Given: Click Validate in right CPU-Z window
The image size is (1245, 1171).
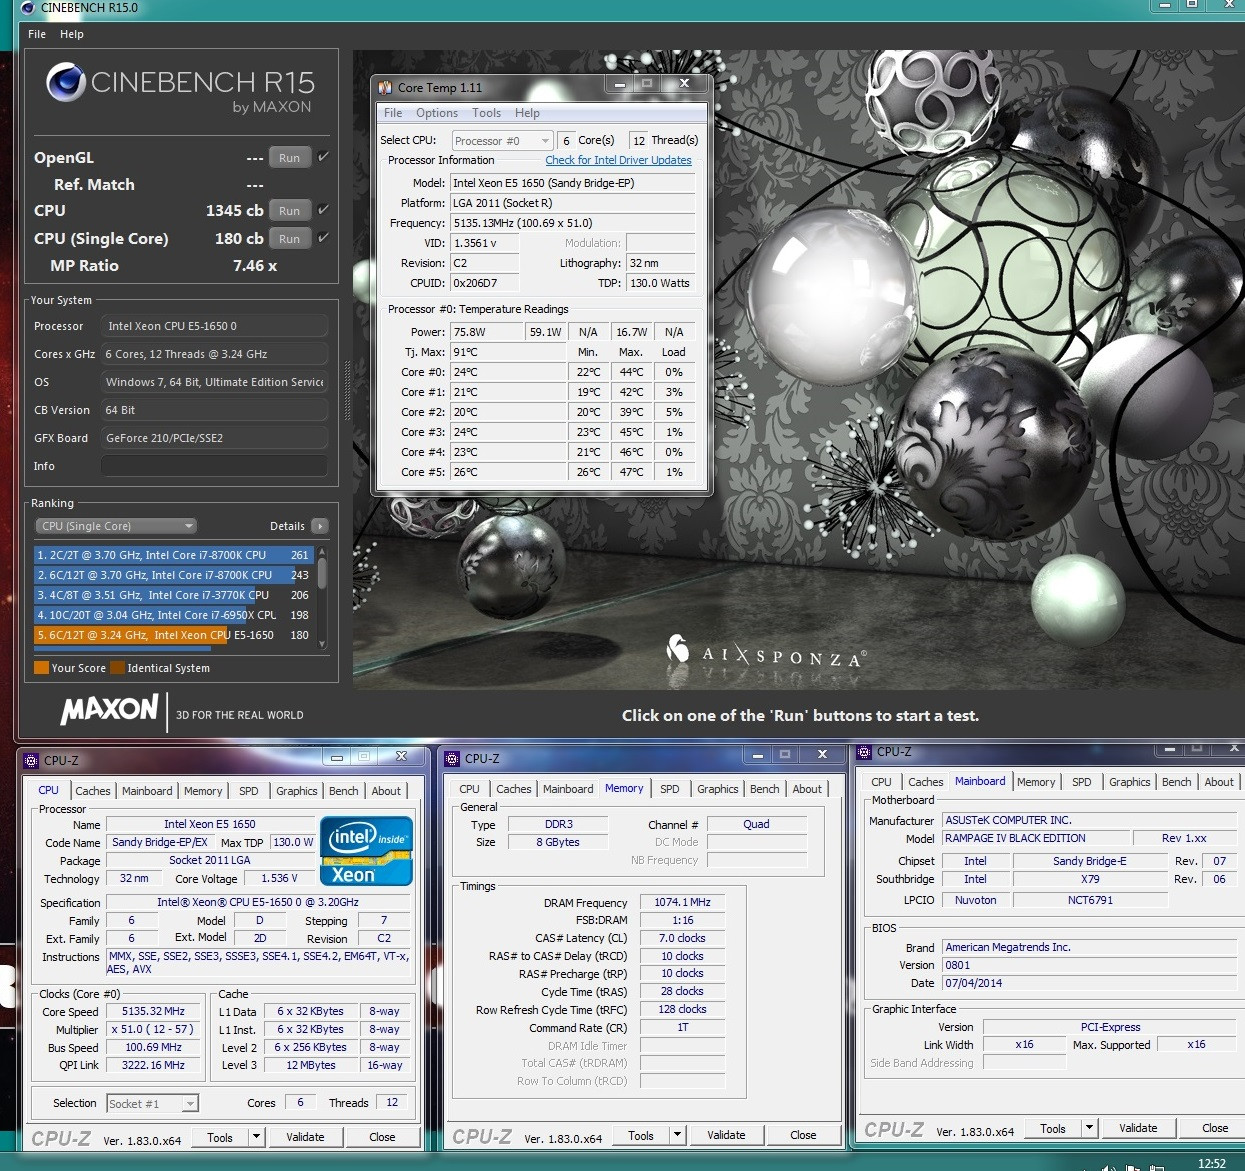Looking at the screenshot, I should point(1138,1129).
